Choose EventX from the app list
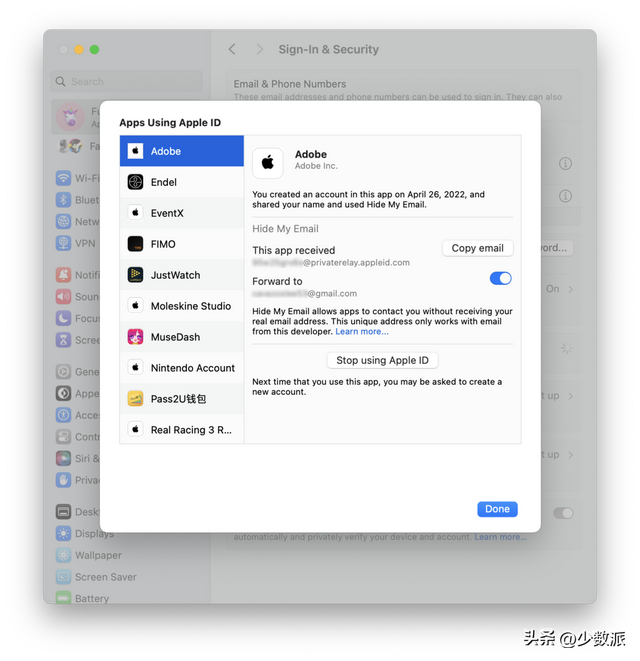 182,213
